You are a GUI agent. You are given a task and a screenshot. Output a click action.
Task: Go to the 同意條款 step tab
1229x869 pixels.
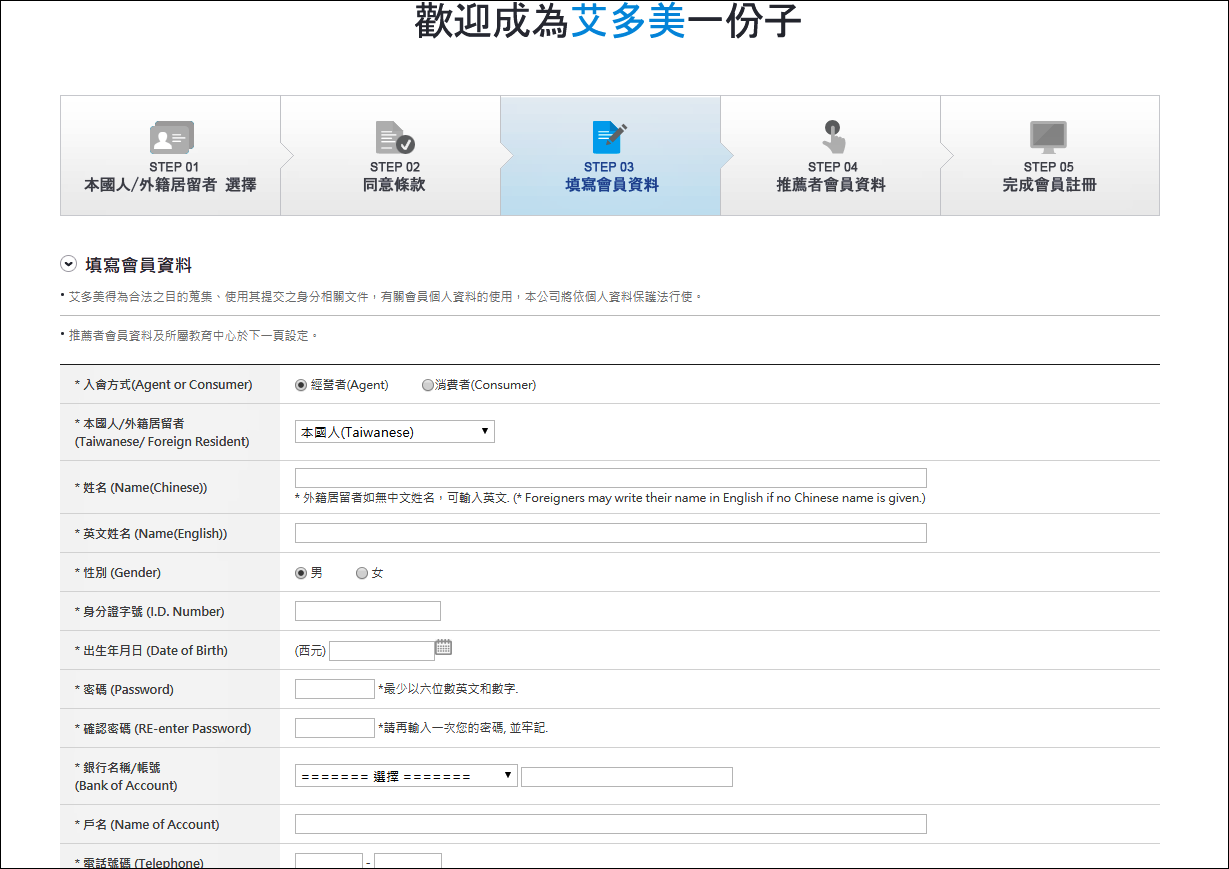pyautogui.click(x=390, y=156)
